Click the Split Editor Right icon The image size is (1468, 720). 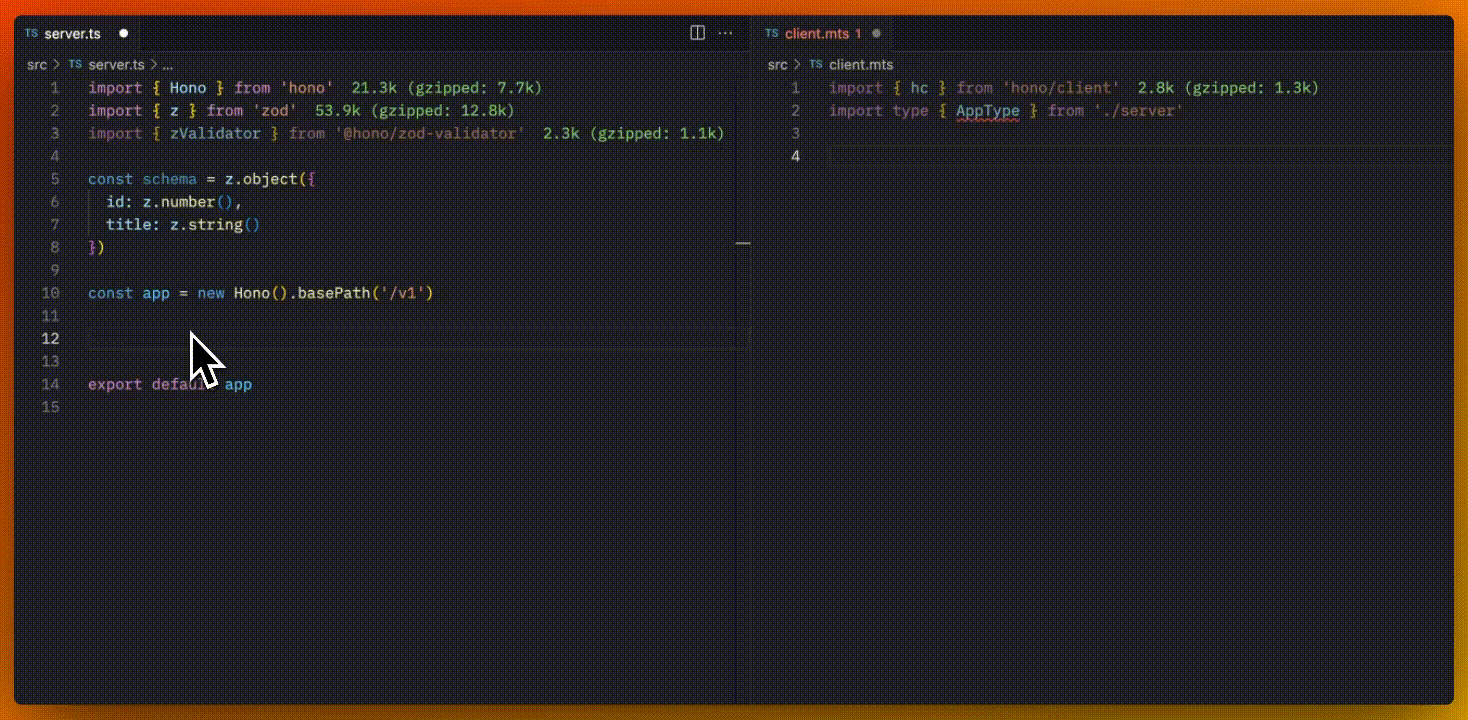tap(697, 33)
